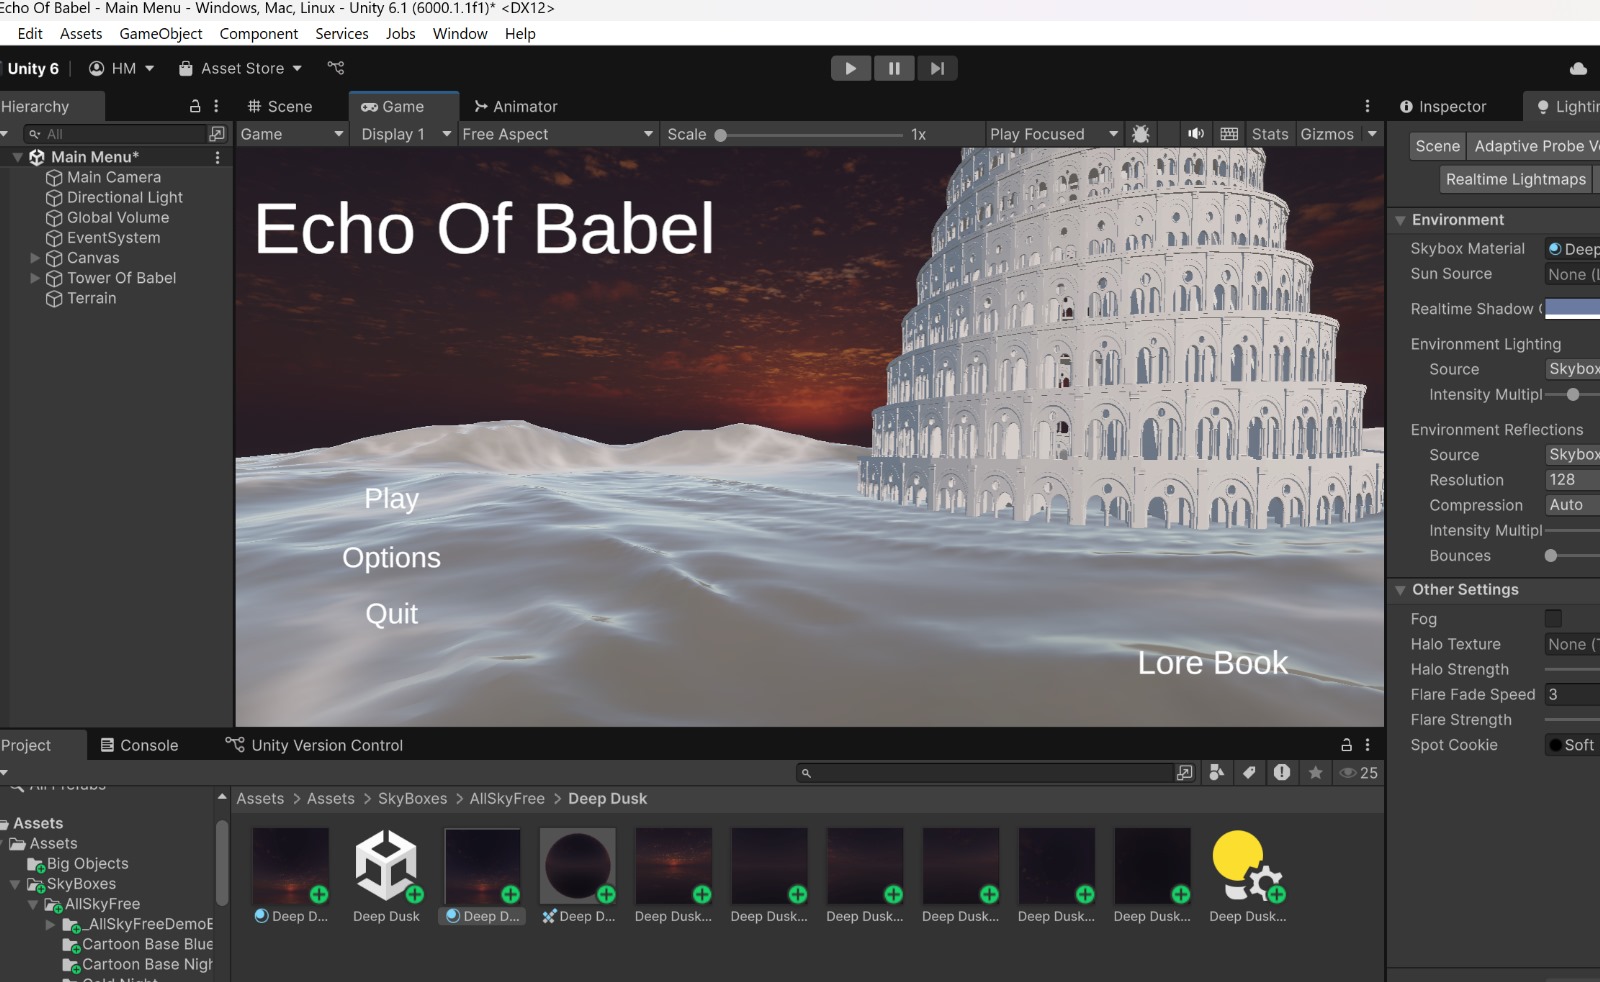The image size is (1600, 982).
Task: Select the highlighted Deep D... skybox asset
Action: click(482, 876)
